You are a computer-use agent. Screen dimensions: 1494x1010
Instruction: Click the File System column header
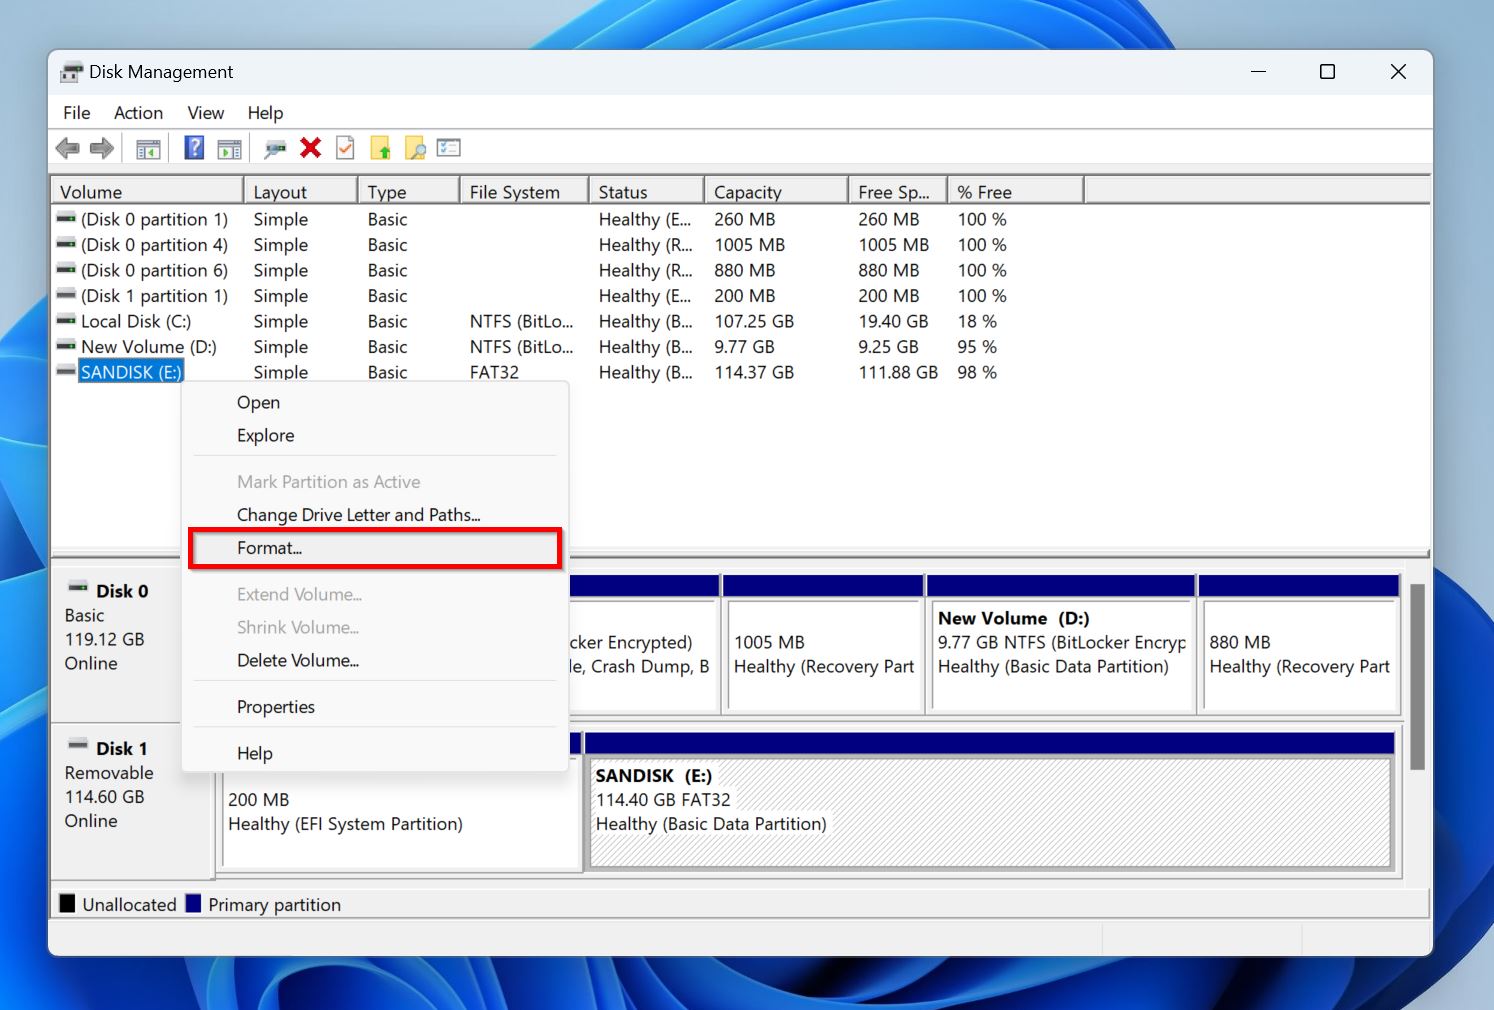516,190
